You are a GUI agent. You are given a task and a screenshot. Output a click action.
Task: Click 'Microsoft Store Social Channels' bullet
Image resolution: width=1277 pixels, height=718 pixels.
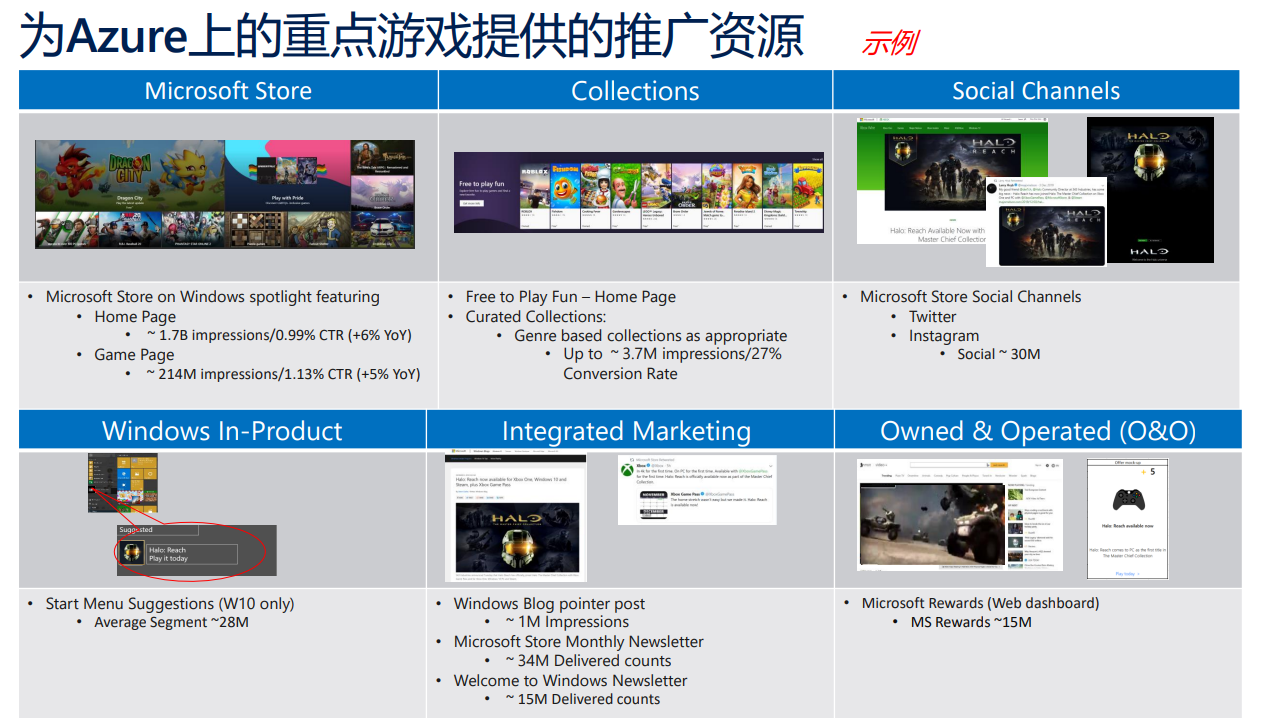(971, 296)
